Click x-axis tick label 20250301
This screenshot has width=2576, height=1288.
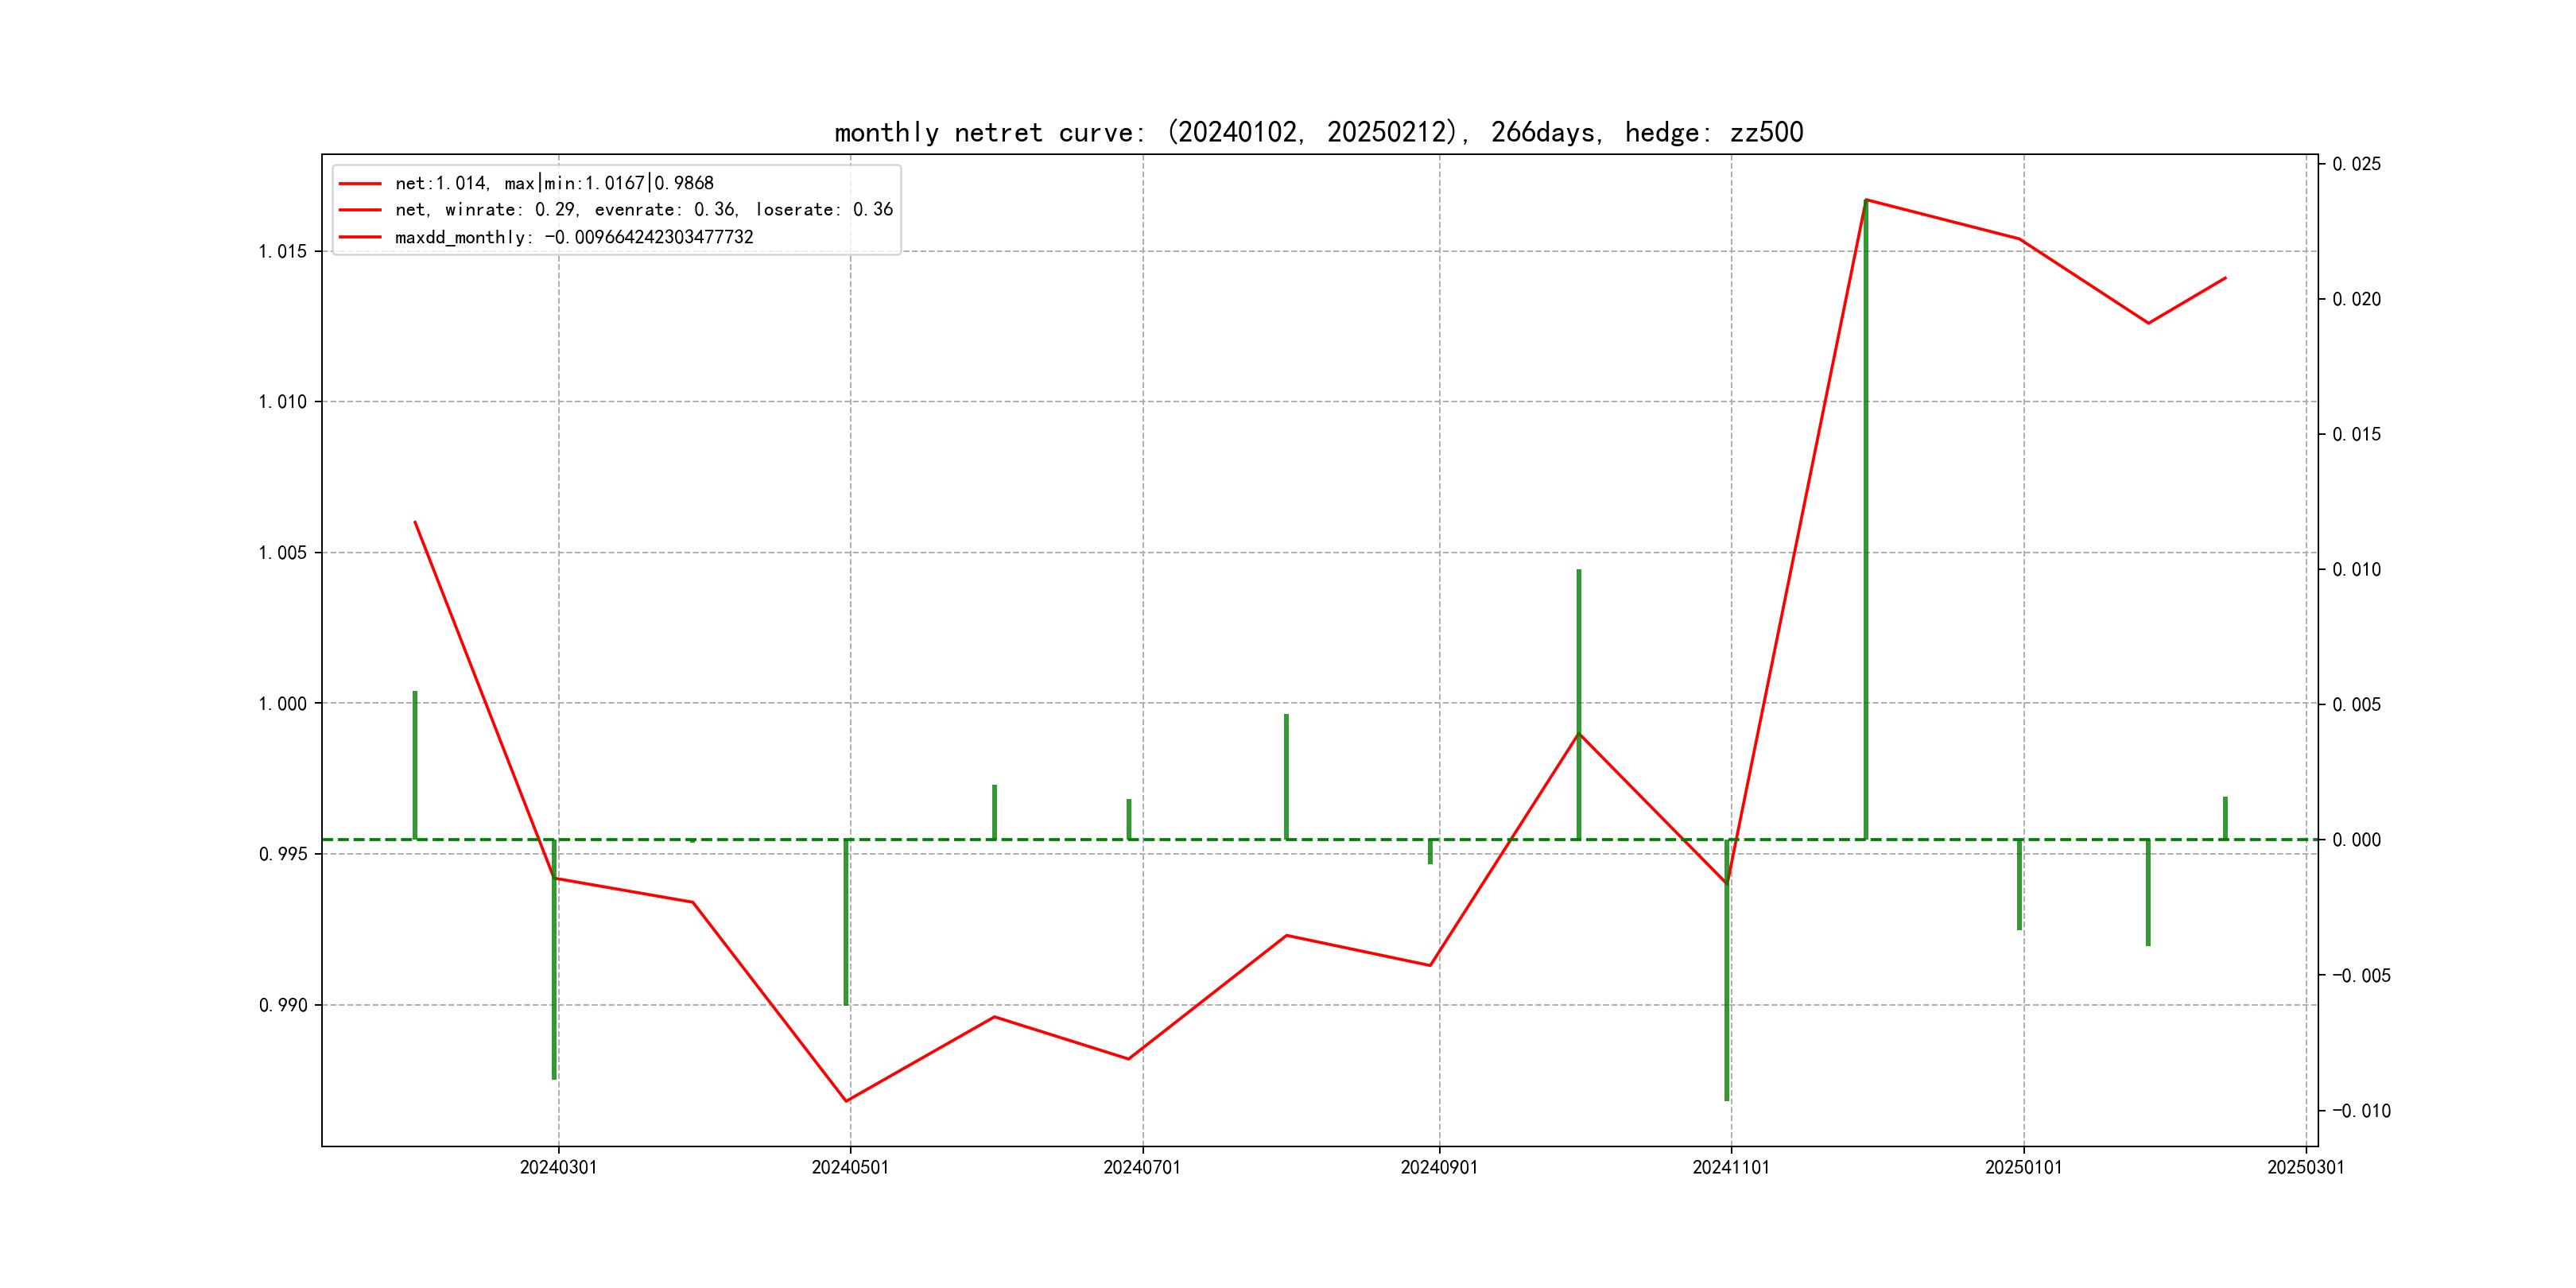click(2305, 1168)
